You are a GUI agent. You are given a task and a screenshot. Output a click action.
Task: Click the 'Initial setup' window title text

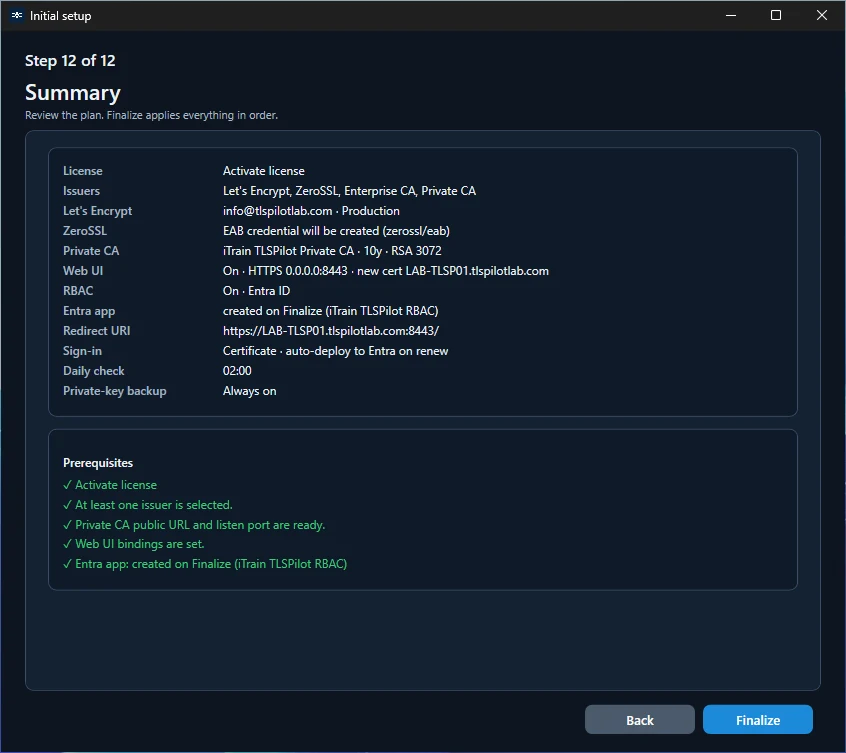point(60,16)
